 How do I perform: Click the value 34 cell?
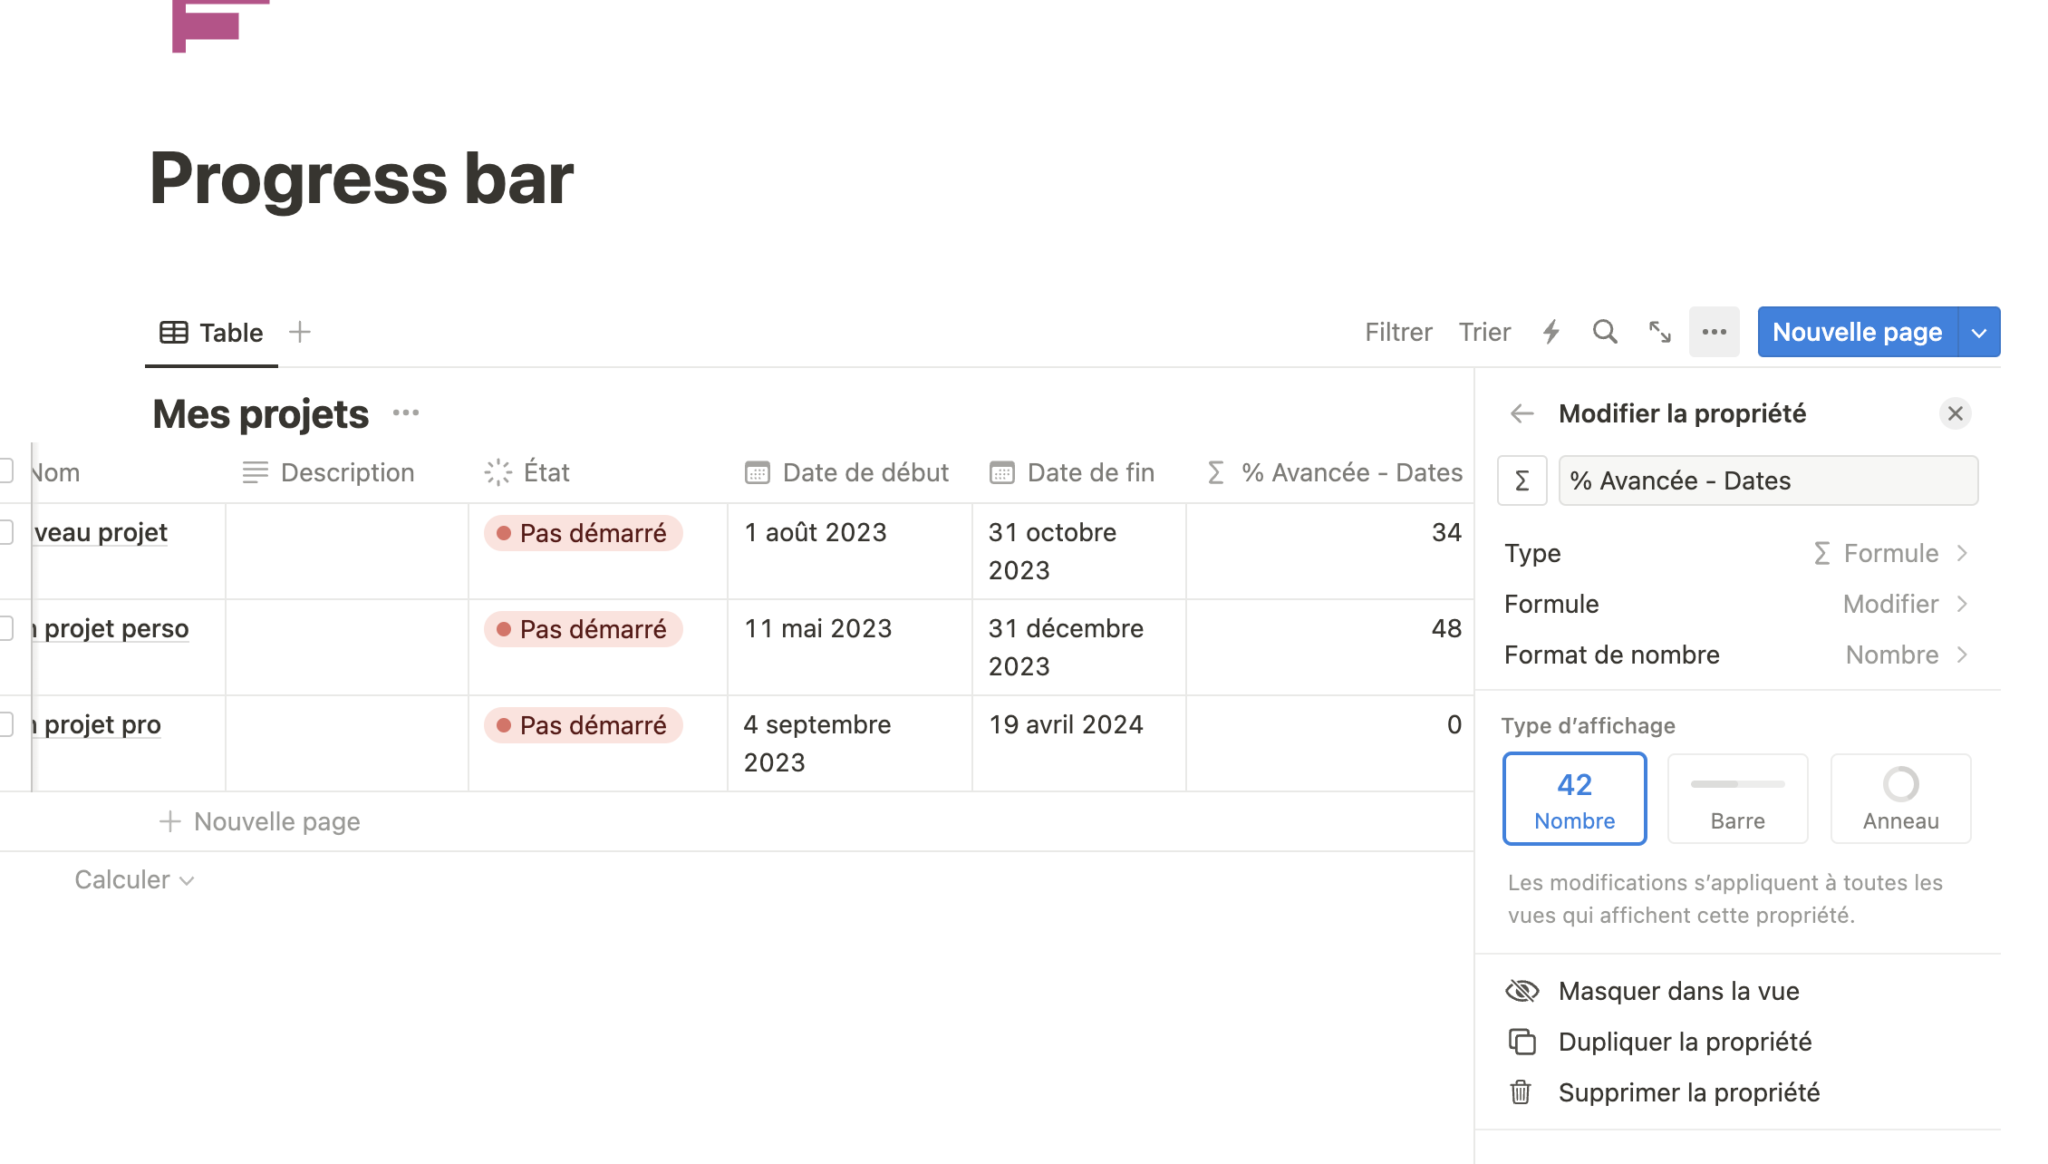click(x=1330, y=551)
